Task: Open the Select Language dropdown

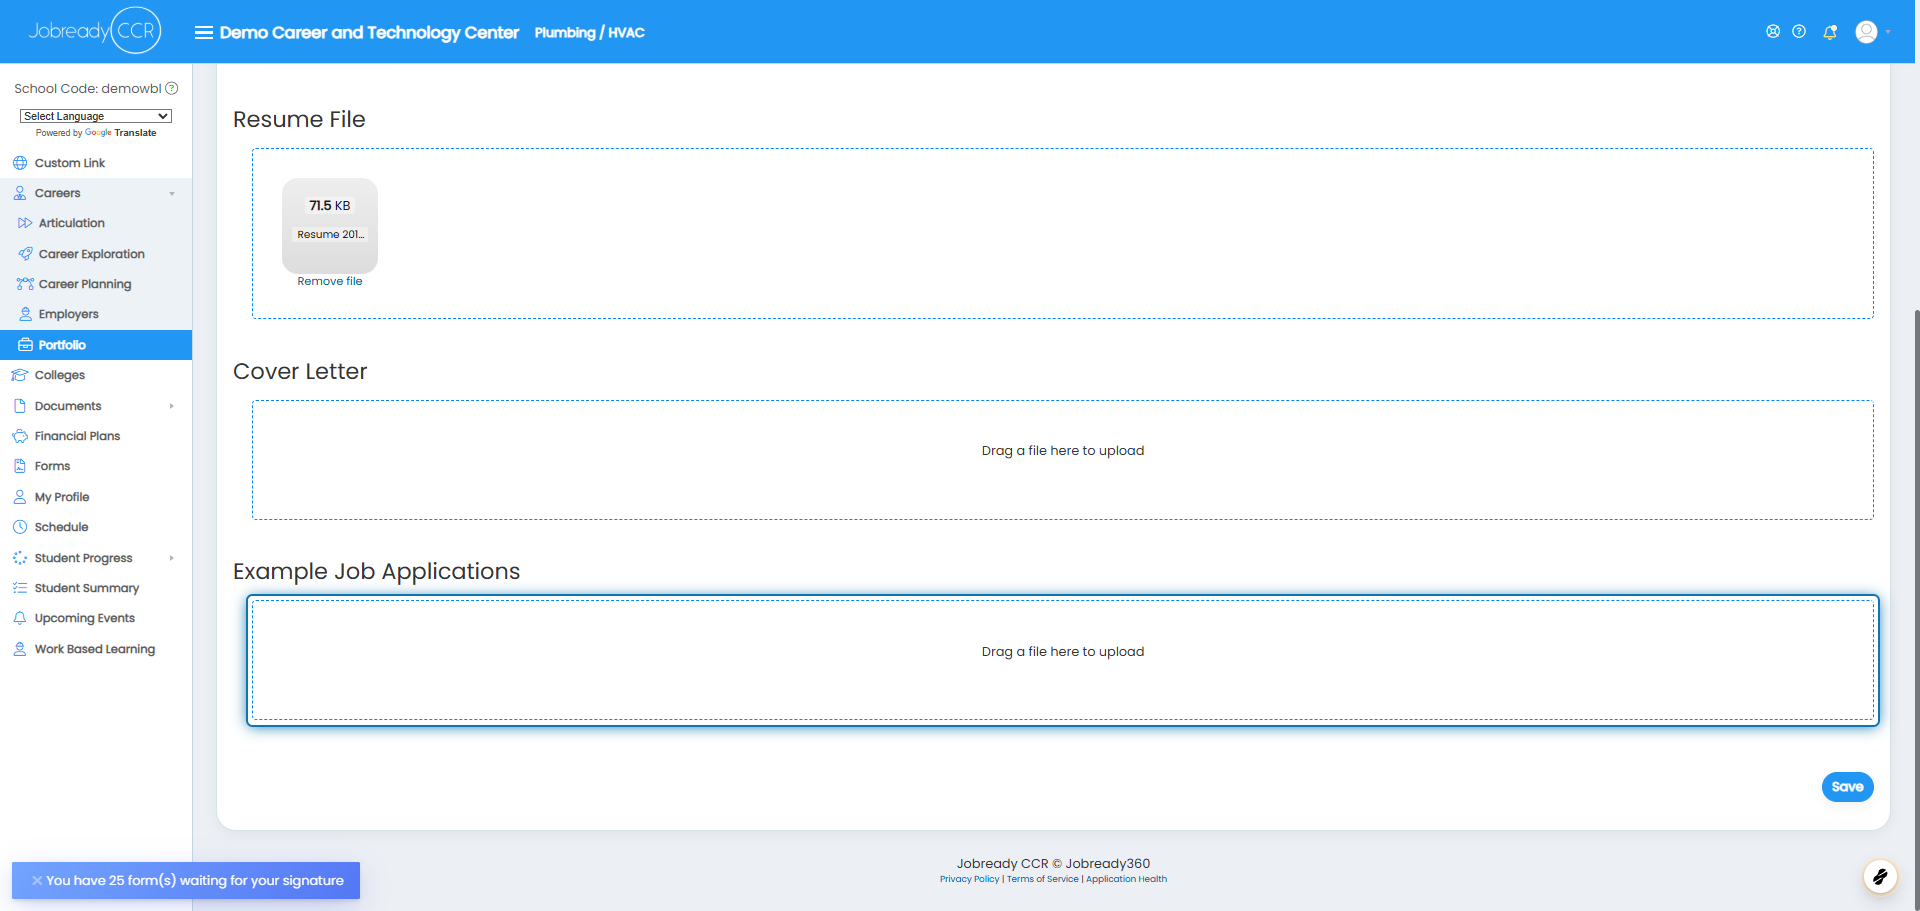Action: 96,116
